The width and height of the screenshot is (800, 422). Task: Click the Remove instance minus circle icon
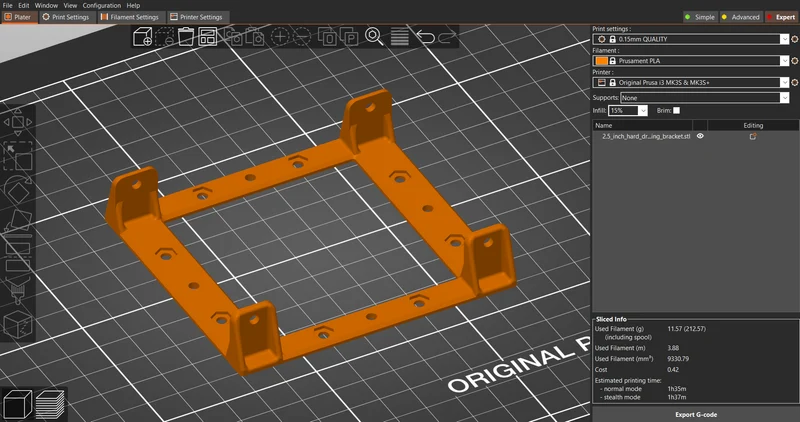[x=302, y=37]
